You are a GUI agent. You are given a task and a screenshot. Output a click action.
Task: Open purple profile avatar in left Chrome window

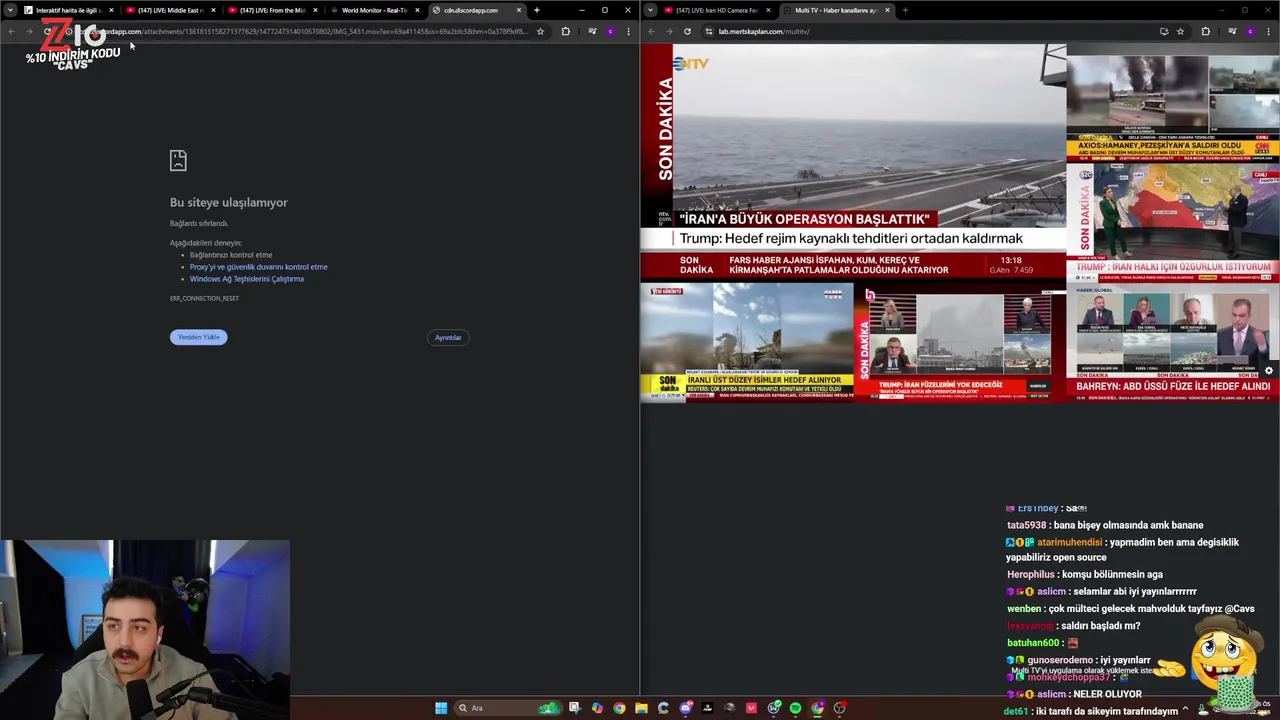(610, 31)
